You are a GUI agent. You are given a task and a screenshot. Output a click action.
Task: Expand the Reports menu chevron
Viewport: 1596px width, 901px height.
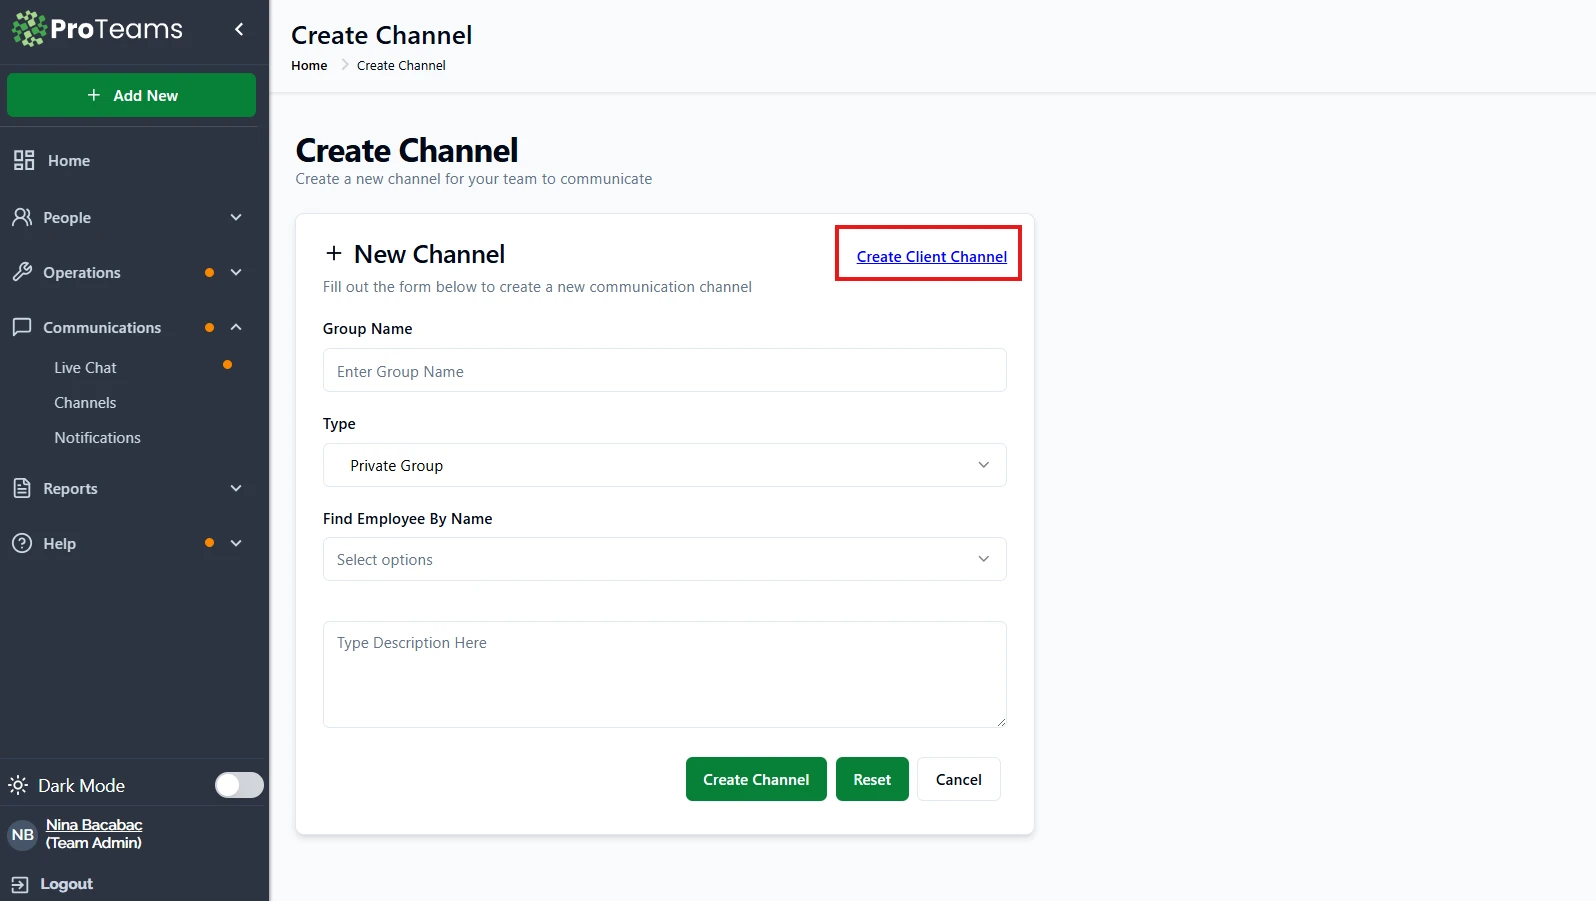(236, 488)
